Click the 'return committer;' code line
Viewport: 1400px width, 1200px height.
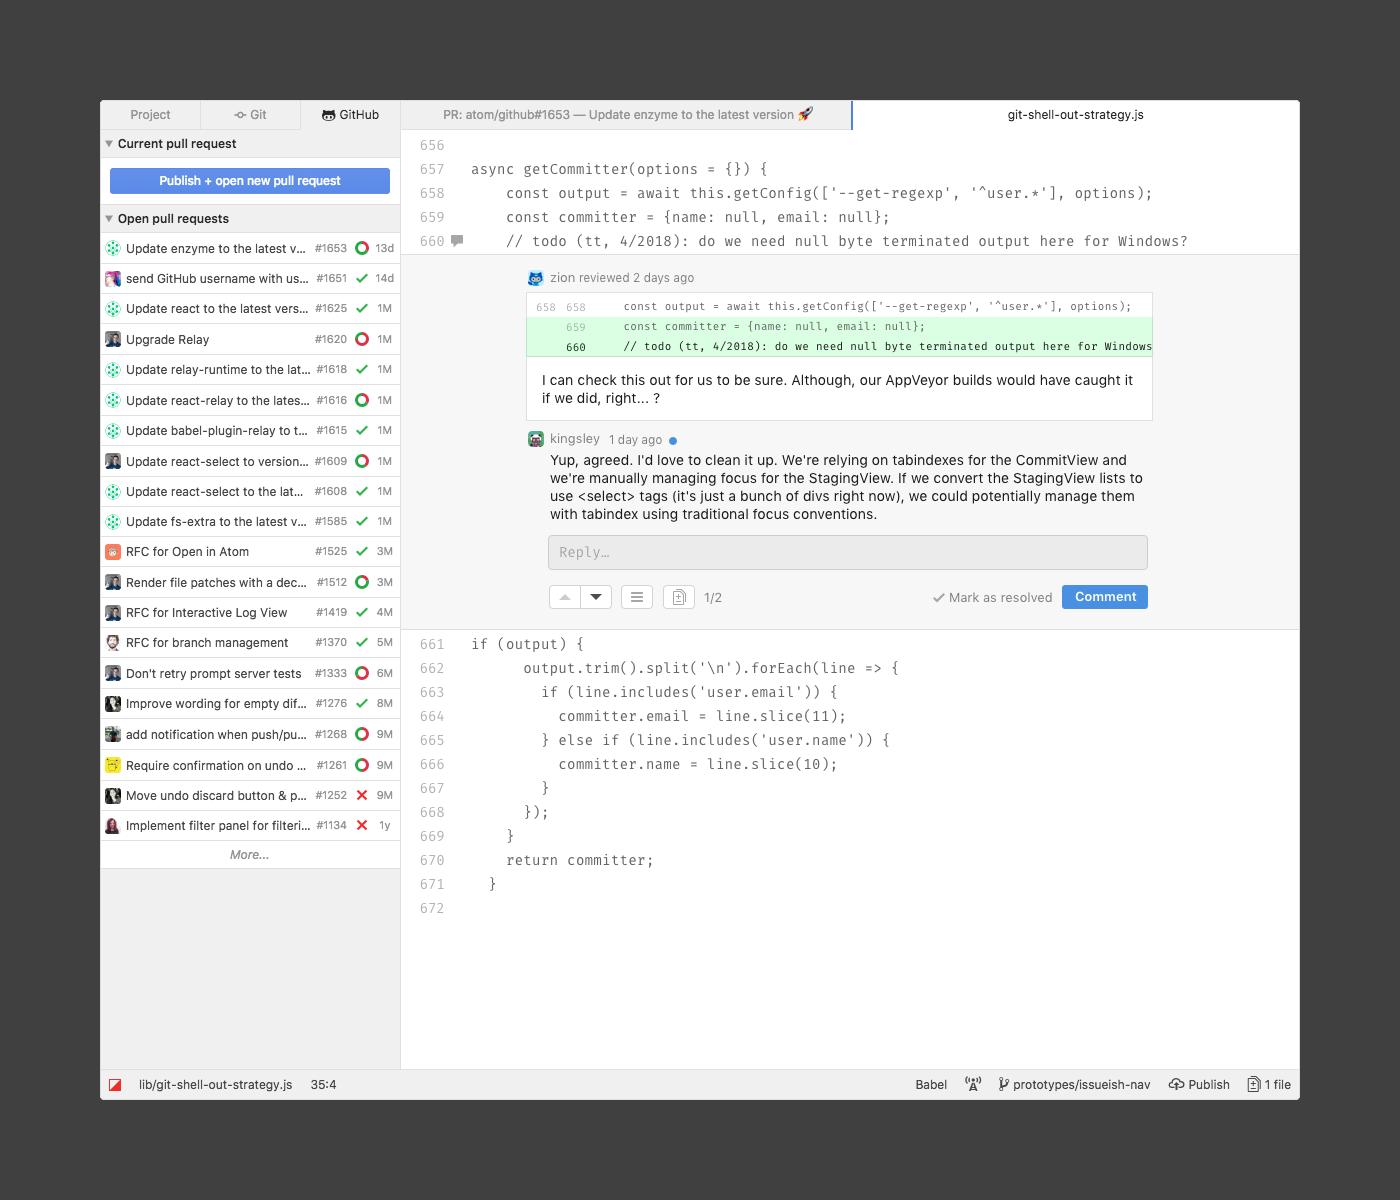580,860
